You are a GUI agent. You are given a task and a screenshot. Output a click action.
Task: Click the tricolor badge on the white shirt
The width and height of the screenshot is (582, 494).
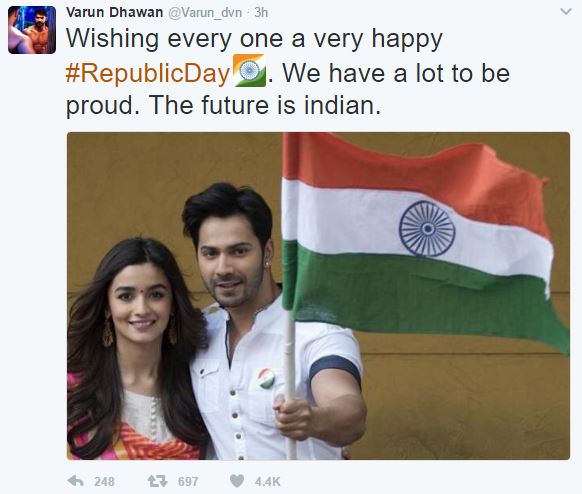(x=267, y=379)
